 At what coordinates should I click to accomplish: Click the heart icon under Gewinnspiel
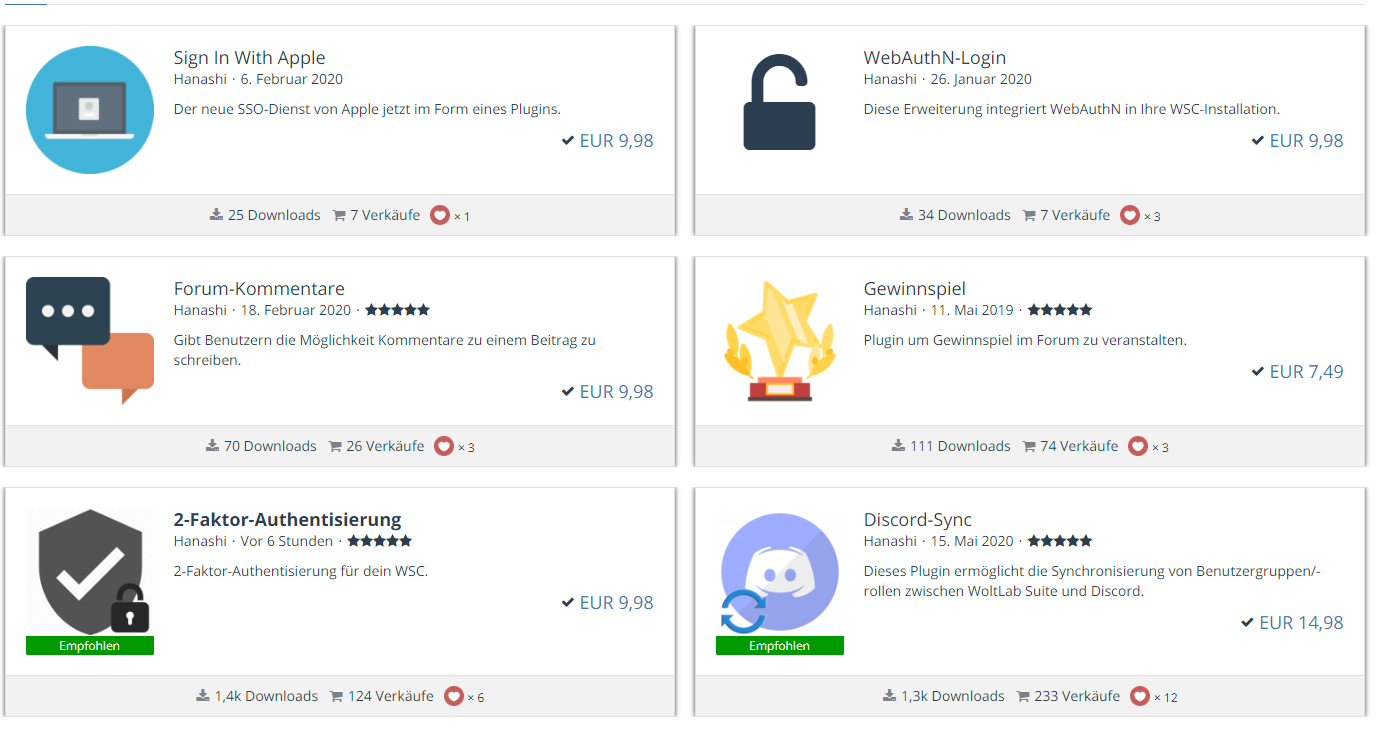pos(1138,446)
